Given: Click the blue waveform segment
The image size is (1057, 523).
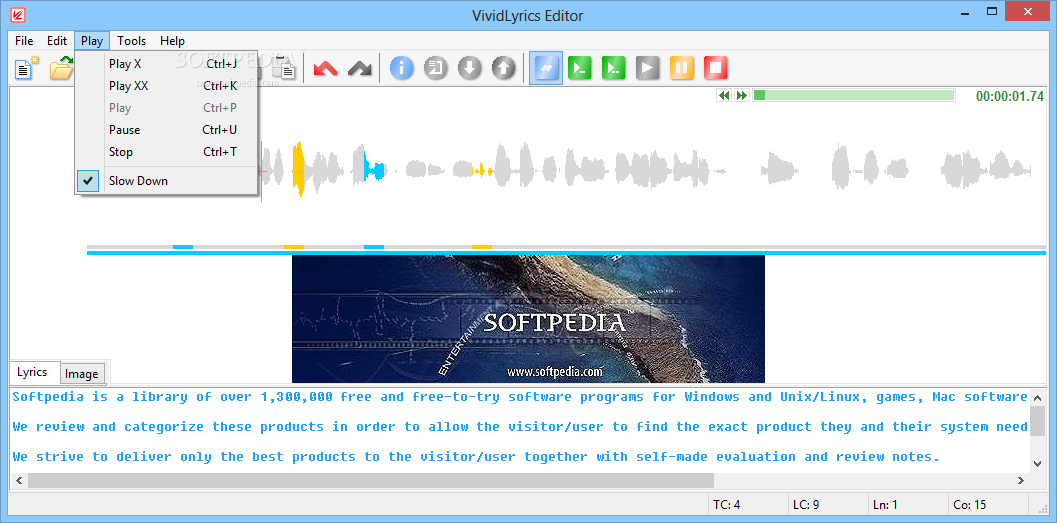Looking at the screenshot, I should (x=374, y=169).
